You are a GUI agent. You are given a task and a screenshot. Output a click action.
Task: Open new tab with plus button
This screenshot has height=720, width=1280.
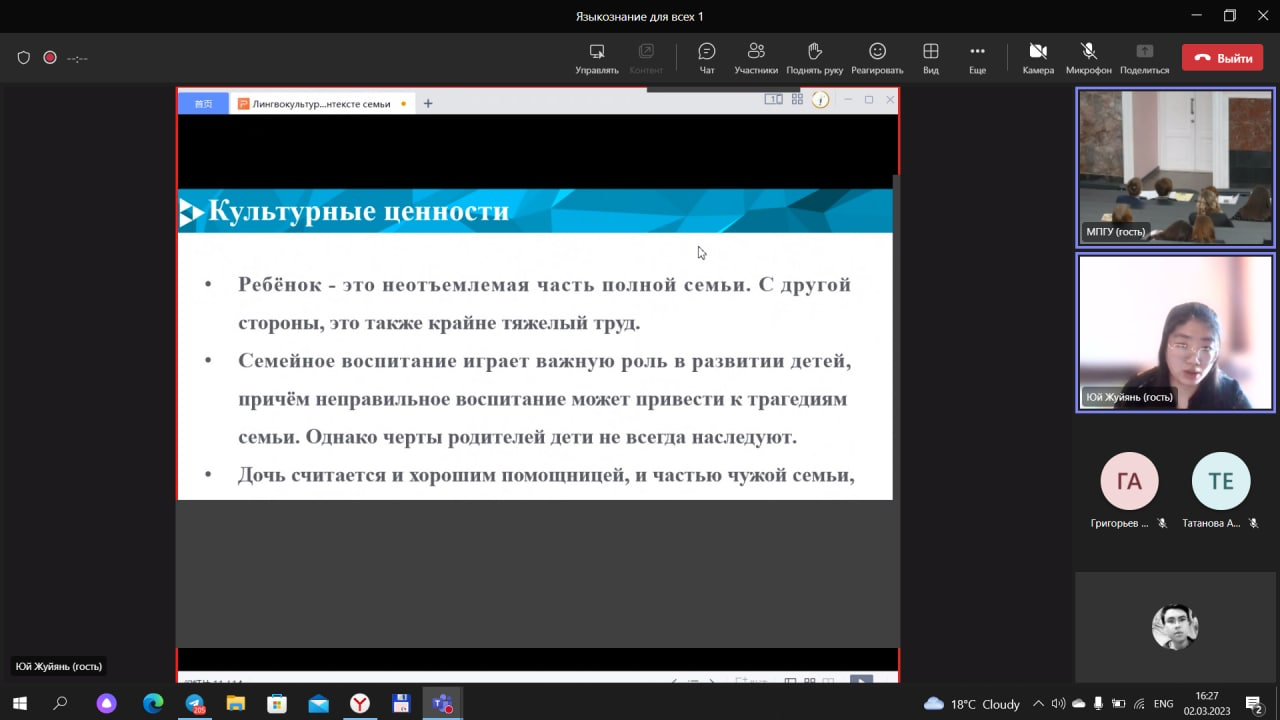(x=428, y=104)
